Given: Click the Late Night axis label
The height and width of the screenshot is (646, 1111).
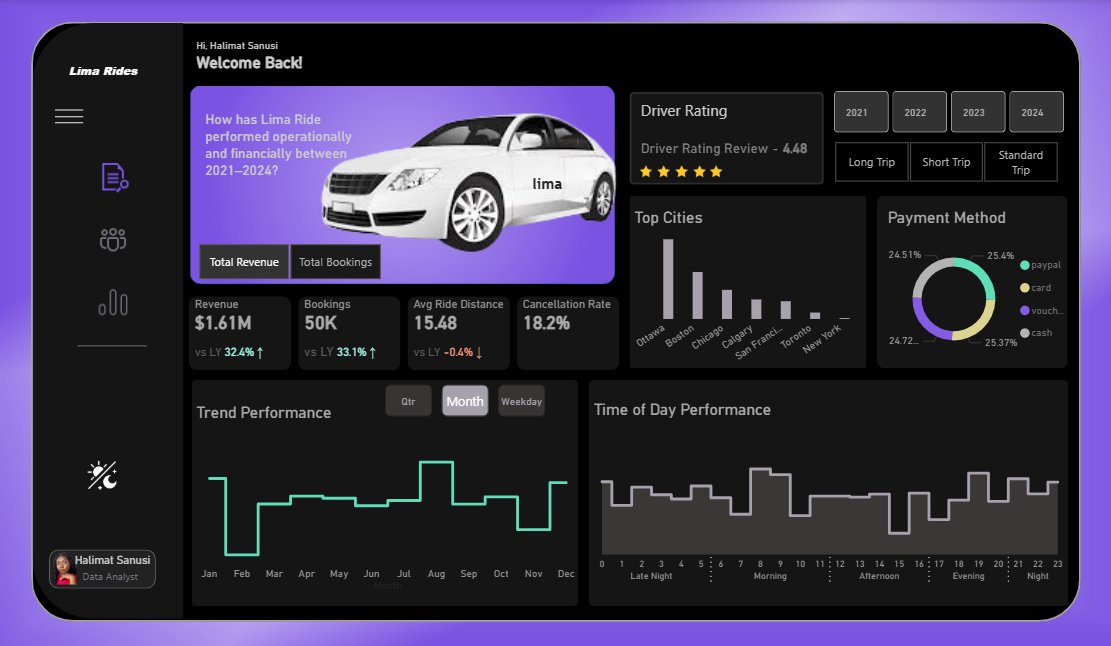Looking at the screenshot, I should (x=651, y=576).
